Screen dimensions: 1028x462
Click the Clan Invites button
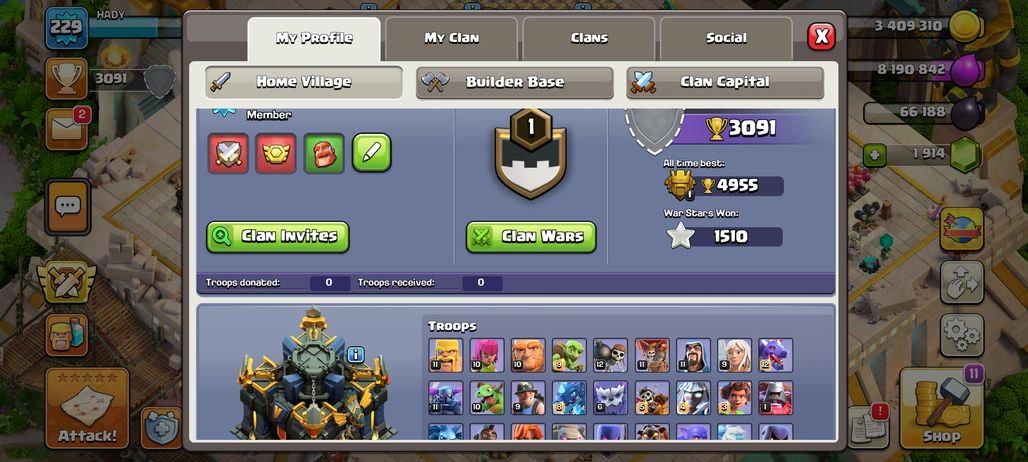277,237
